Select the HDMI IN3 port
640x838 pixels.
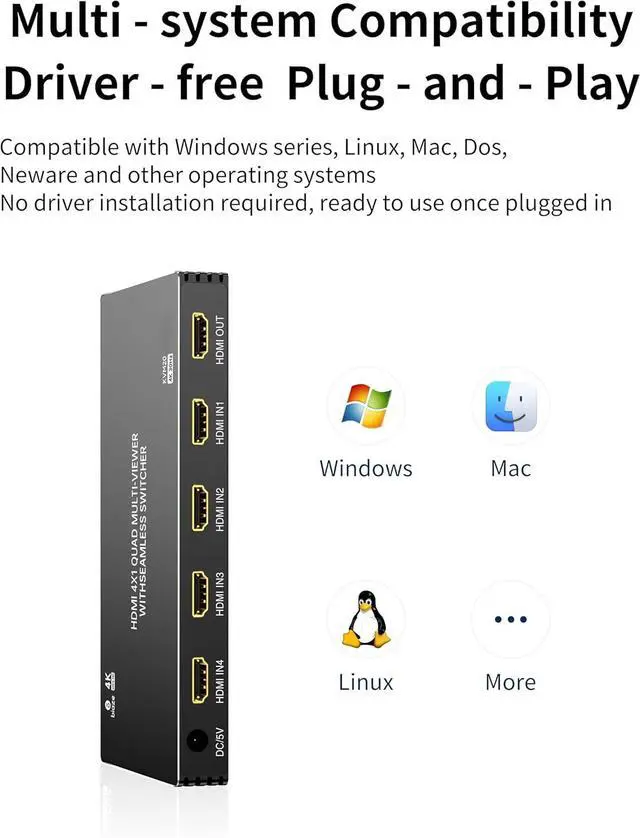(x=200, y=594)
